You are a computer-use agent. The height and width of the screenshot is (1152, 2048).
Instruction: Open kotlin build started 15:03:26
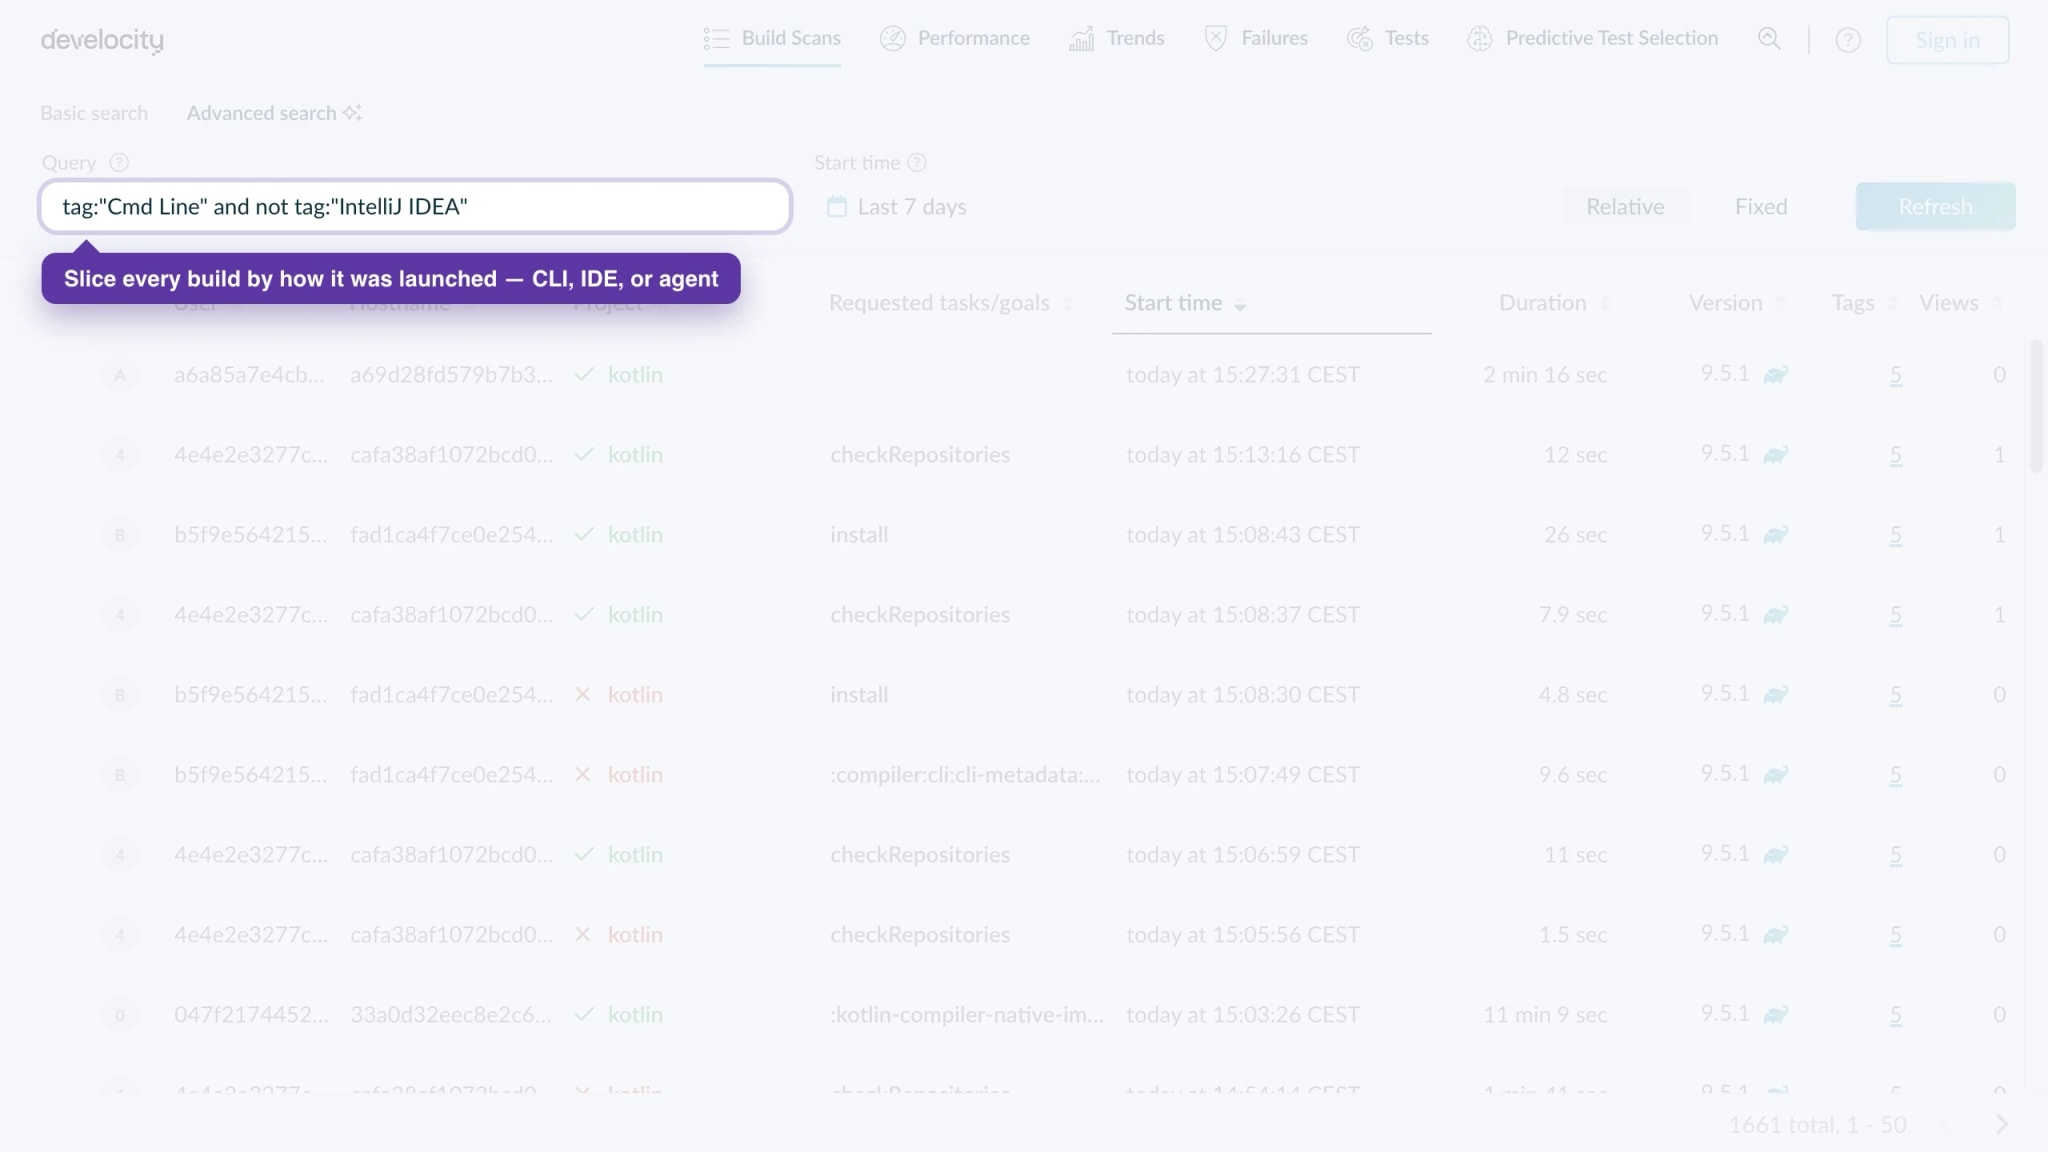[x=635, y=1015]
